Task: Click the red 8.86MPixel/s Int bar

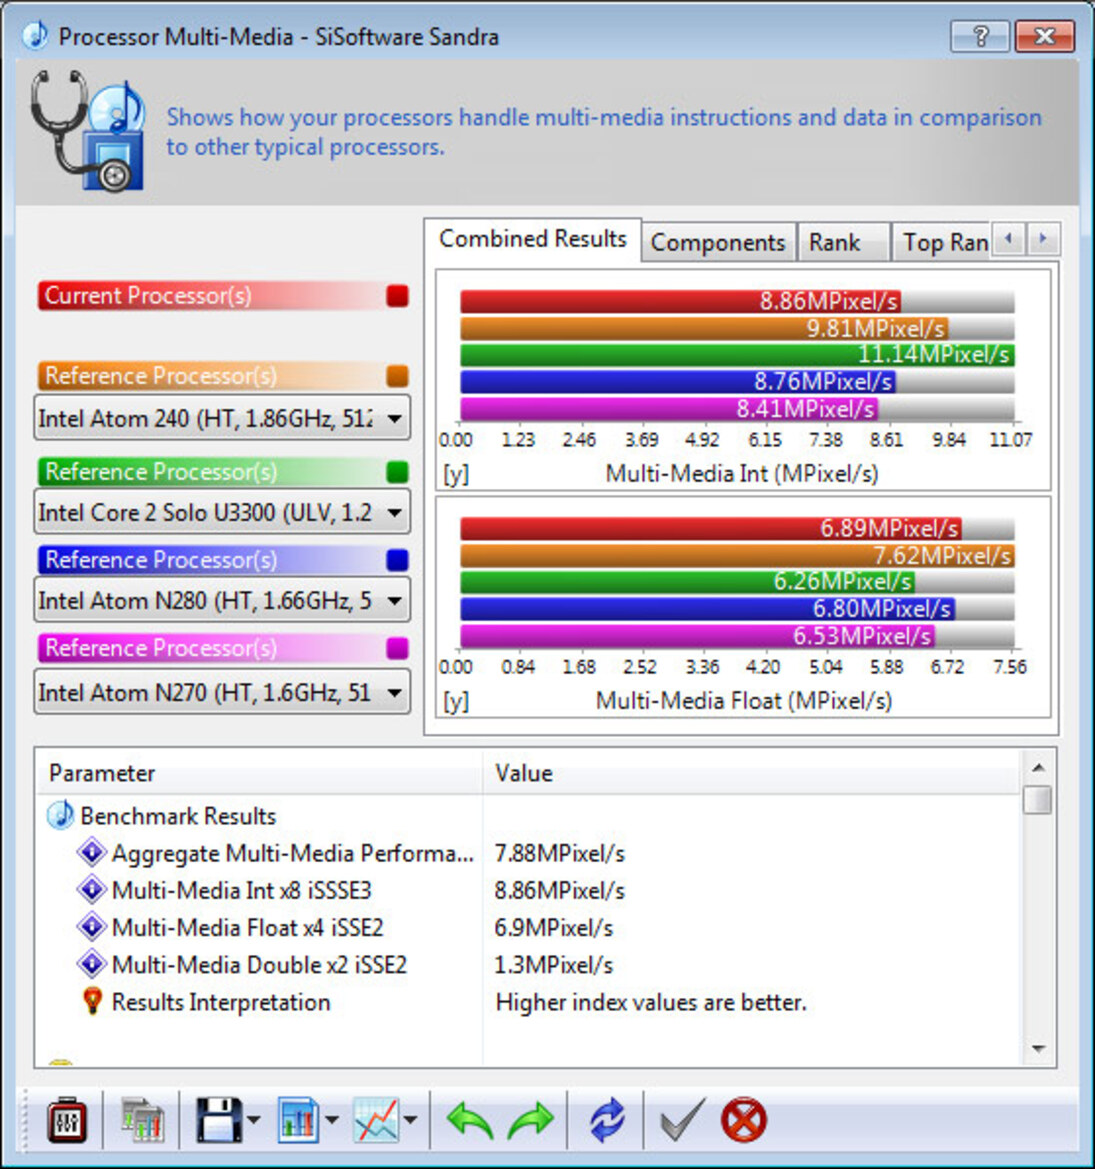Action: (681, 301)
